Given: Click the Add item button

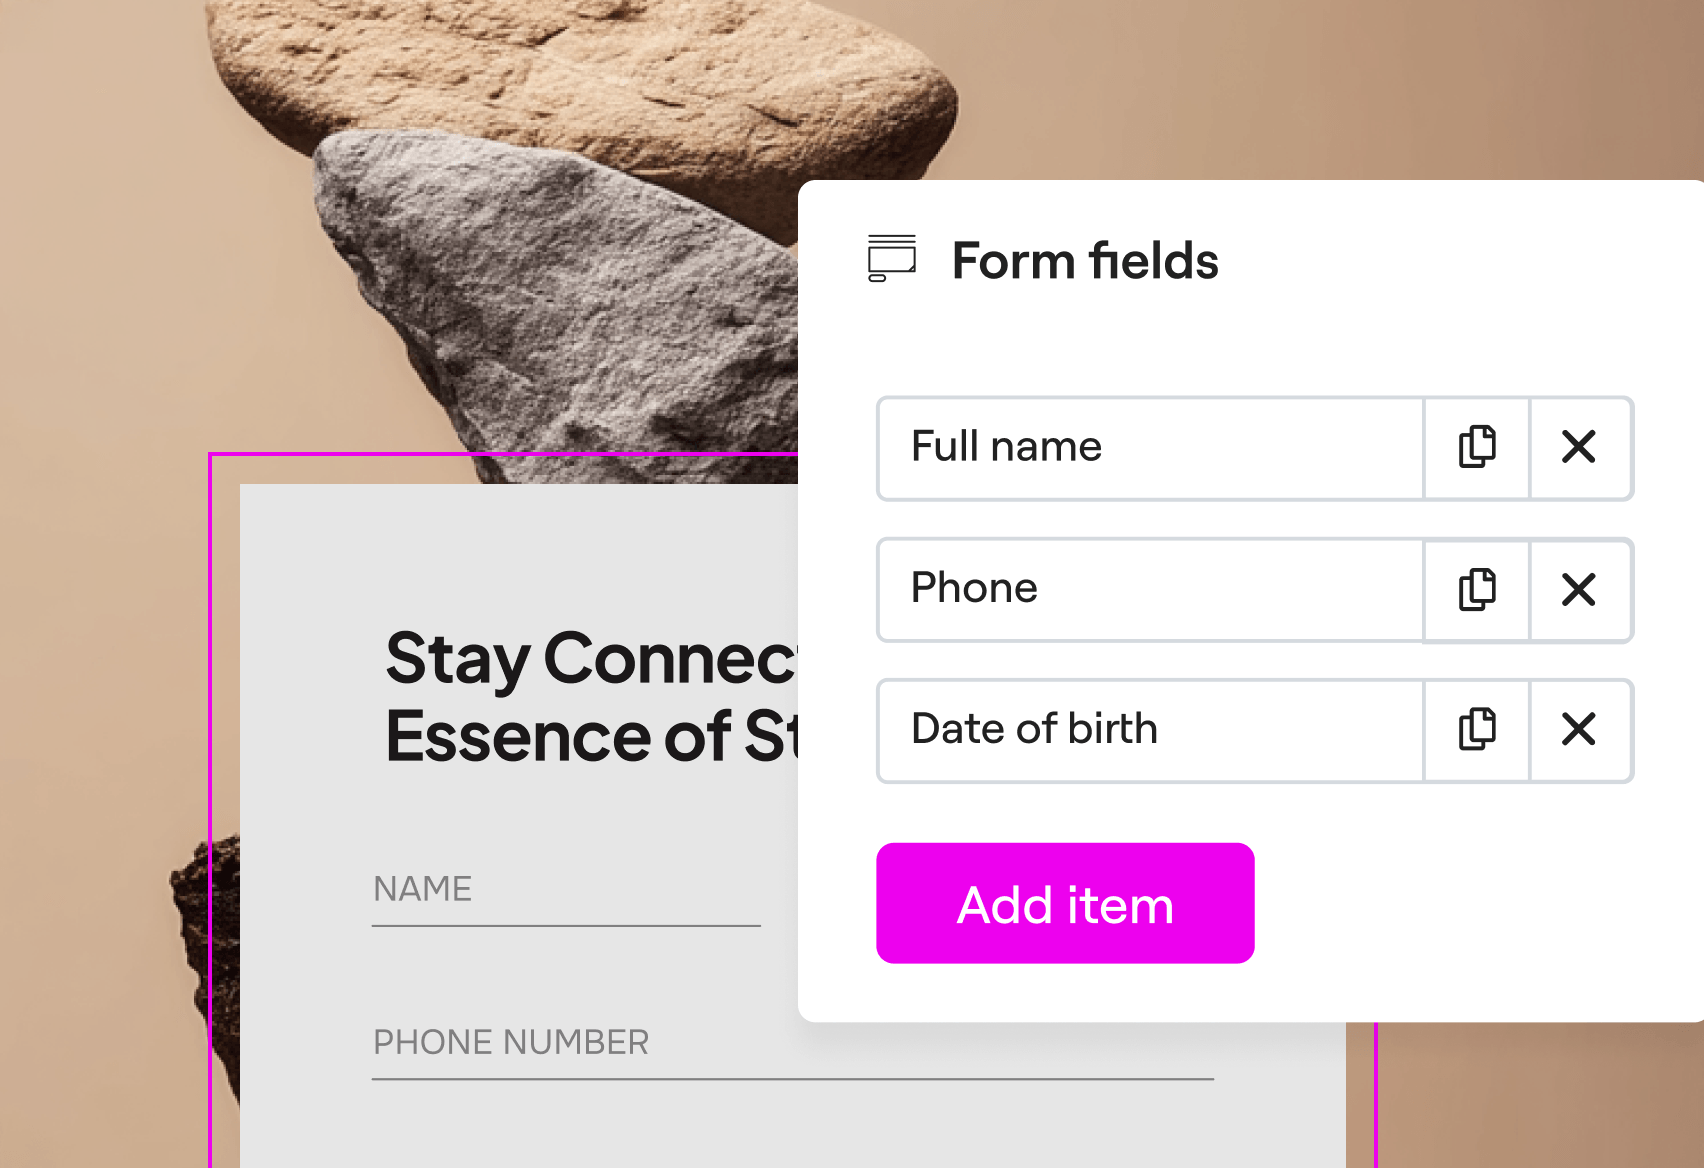Looking at the screenshot, I should (1065, 903).
